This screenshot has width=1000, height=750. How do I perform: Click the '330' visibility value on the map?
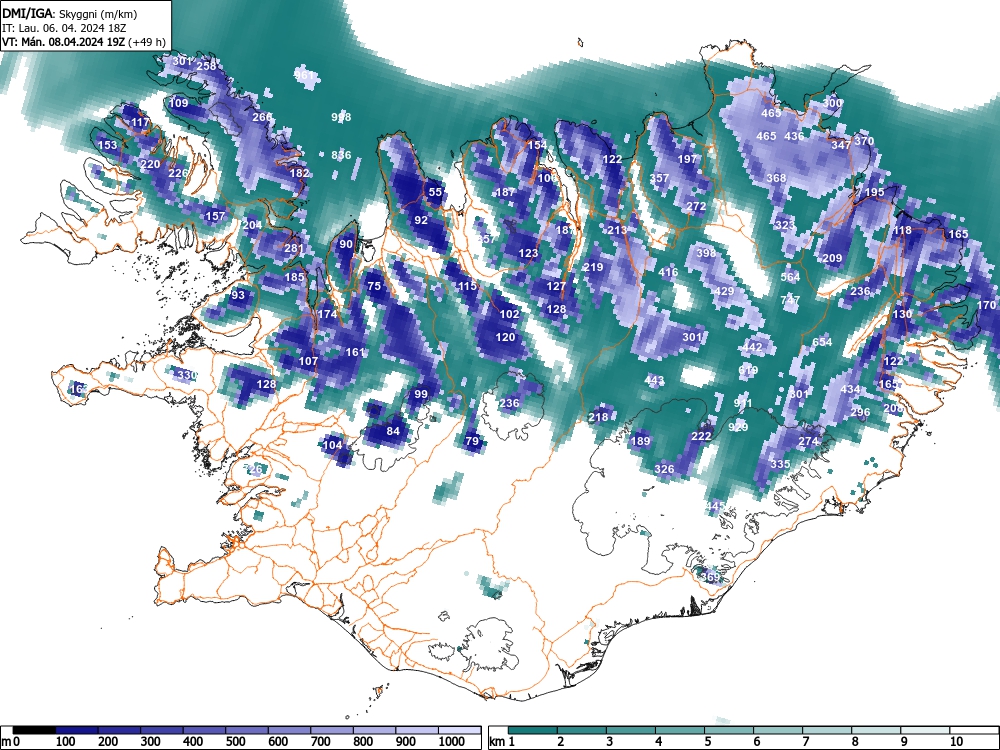pyautogui.click(x=187, y=374)
